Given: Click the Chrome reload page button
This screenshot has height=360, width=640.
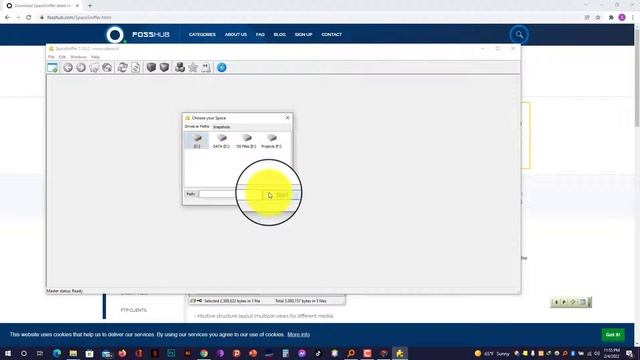Looking at the screenshot, I should click(29, 18).
